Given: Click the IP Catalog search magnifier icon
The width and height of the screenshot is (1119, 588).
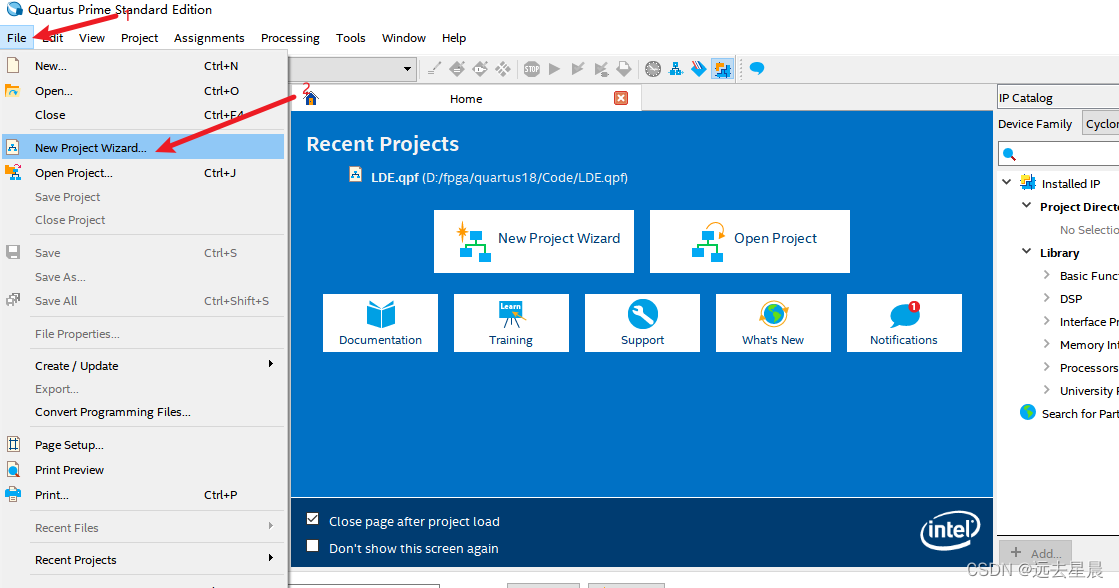Looking at the screenshot, I should point(1009,153).
